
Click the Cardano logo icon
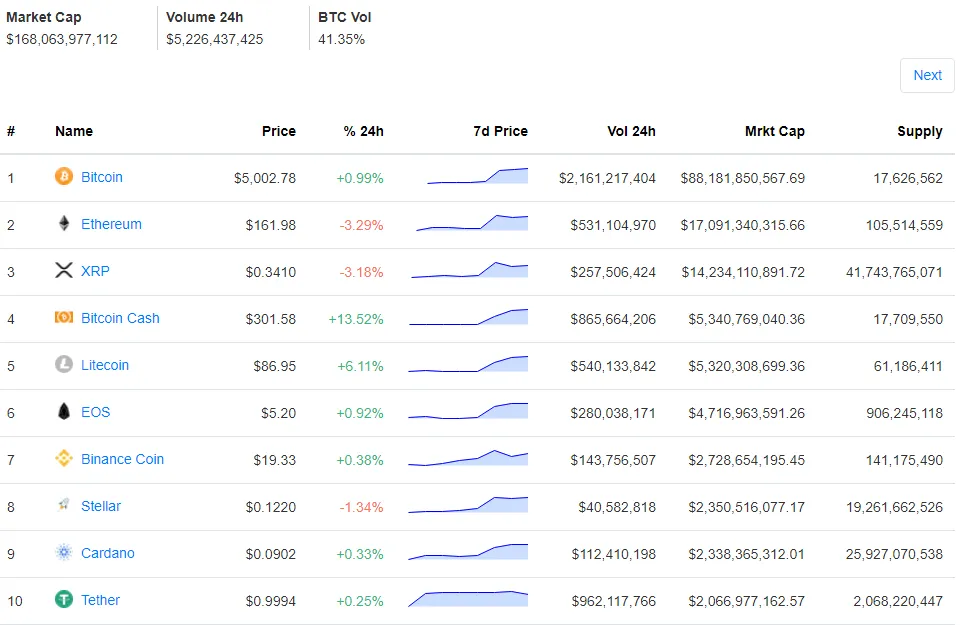(x=64, y=553)
